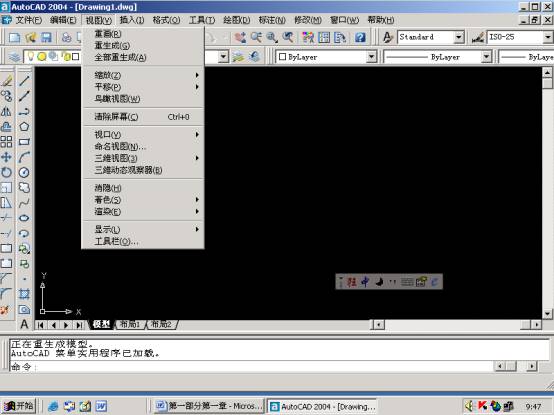554x415 pixels.
Task: Open the Properties palette icon
Action: (308, 37)
